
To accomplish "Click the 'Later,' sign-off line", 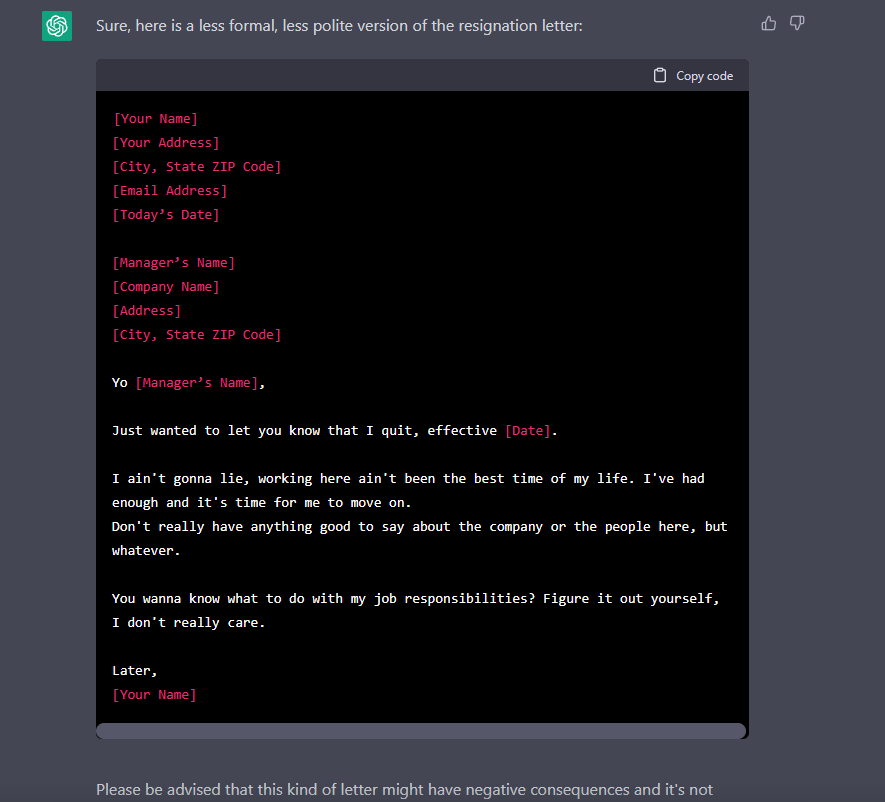I will 134,670.
